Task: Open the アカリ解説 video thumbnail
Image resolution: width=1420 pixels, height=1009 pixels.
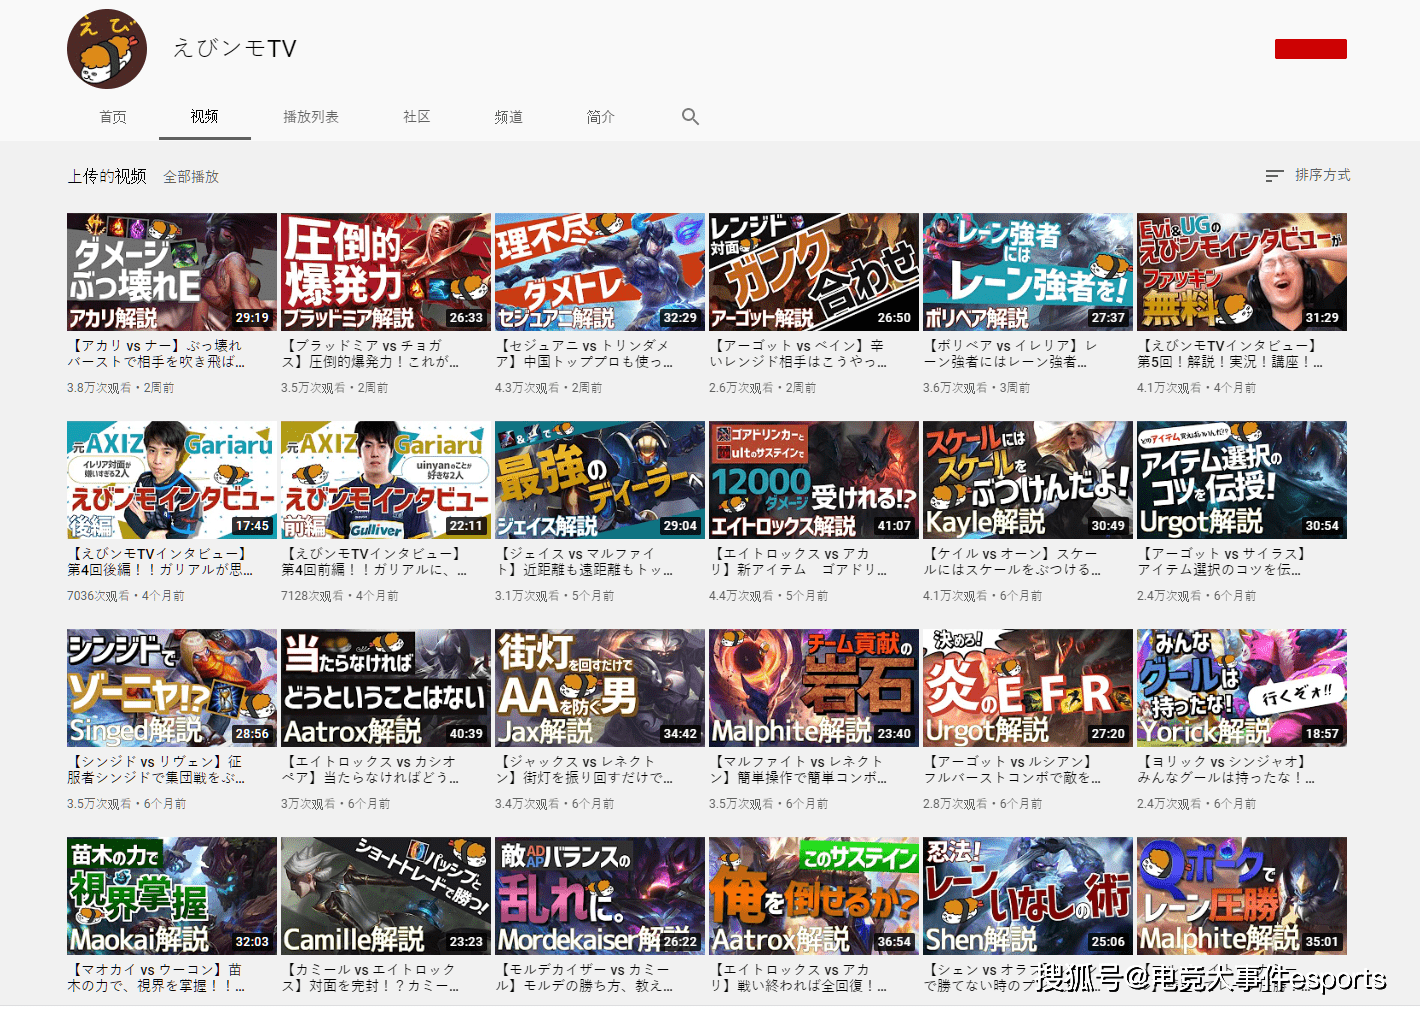Action: 172,272
